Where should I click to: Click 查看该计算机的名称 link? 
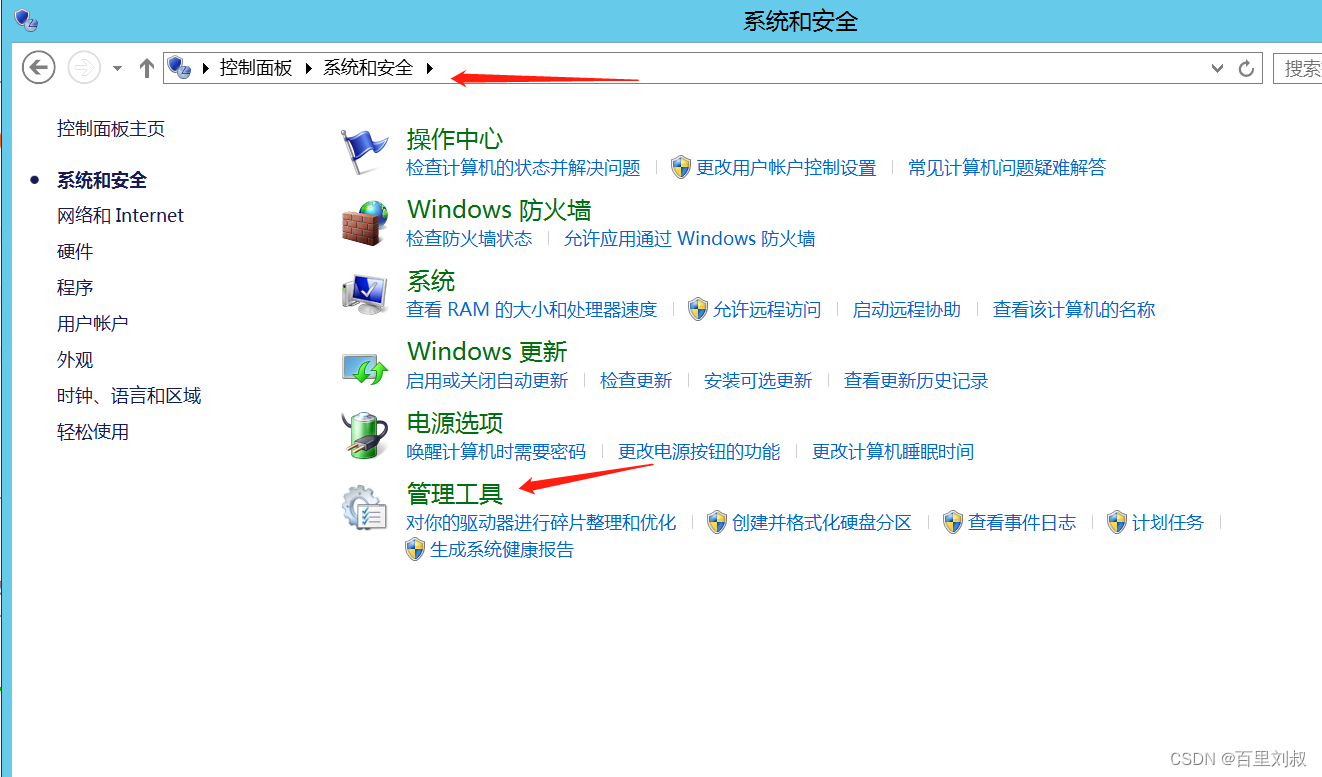(x=1074, y=309)
